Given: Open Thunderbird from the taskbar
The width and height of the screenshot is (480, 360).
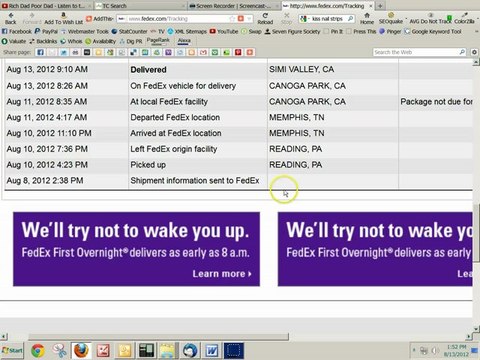Looking at the screenshot, I should (x=190, y=350).
